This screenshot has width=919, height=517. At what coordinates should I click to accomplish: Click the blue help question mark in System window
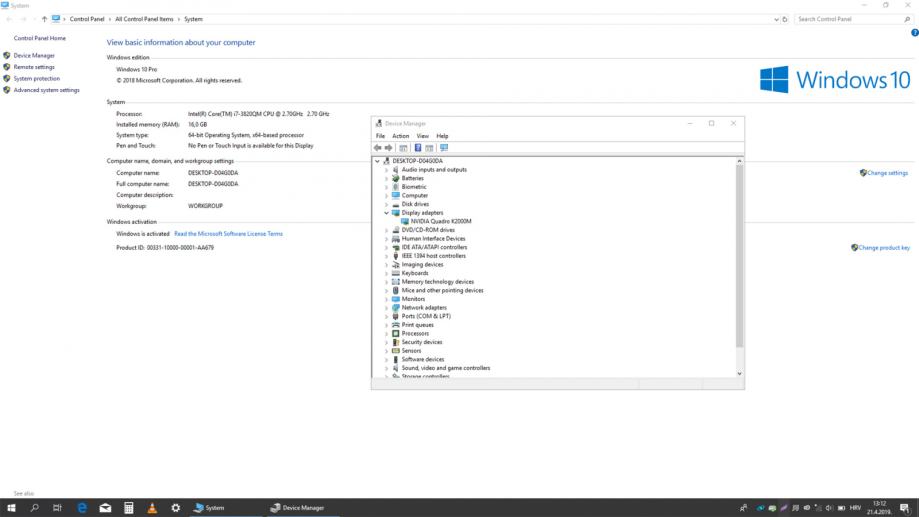tap(914, 33)
